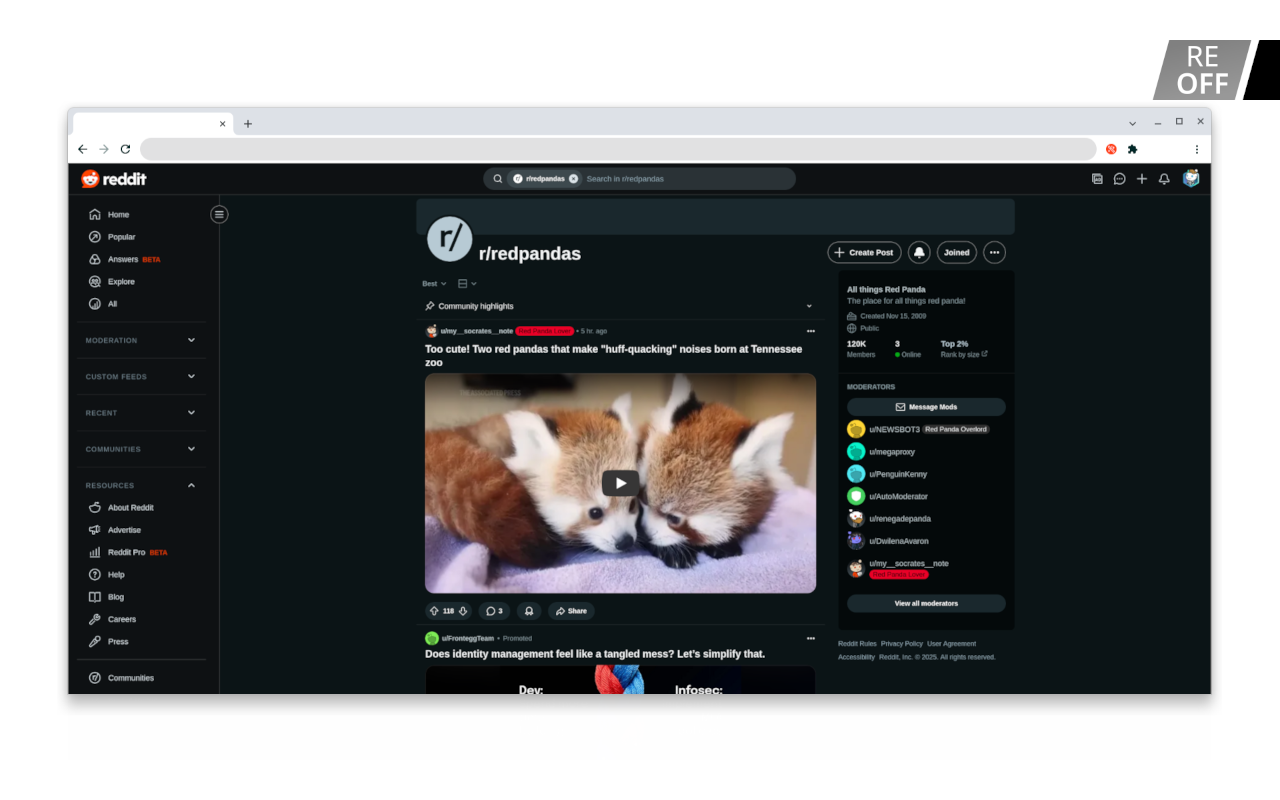The image size is (1280, 800).
Task: Open the Reddit chat icon
Action: [x=1119, y=178]
